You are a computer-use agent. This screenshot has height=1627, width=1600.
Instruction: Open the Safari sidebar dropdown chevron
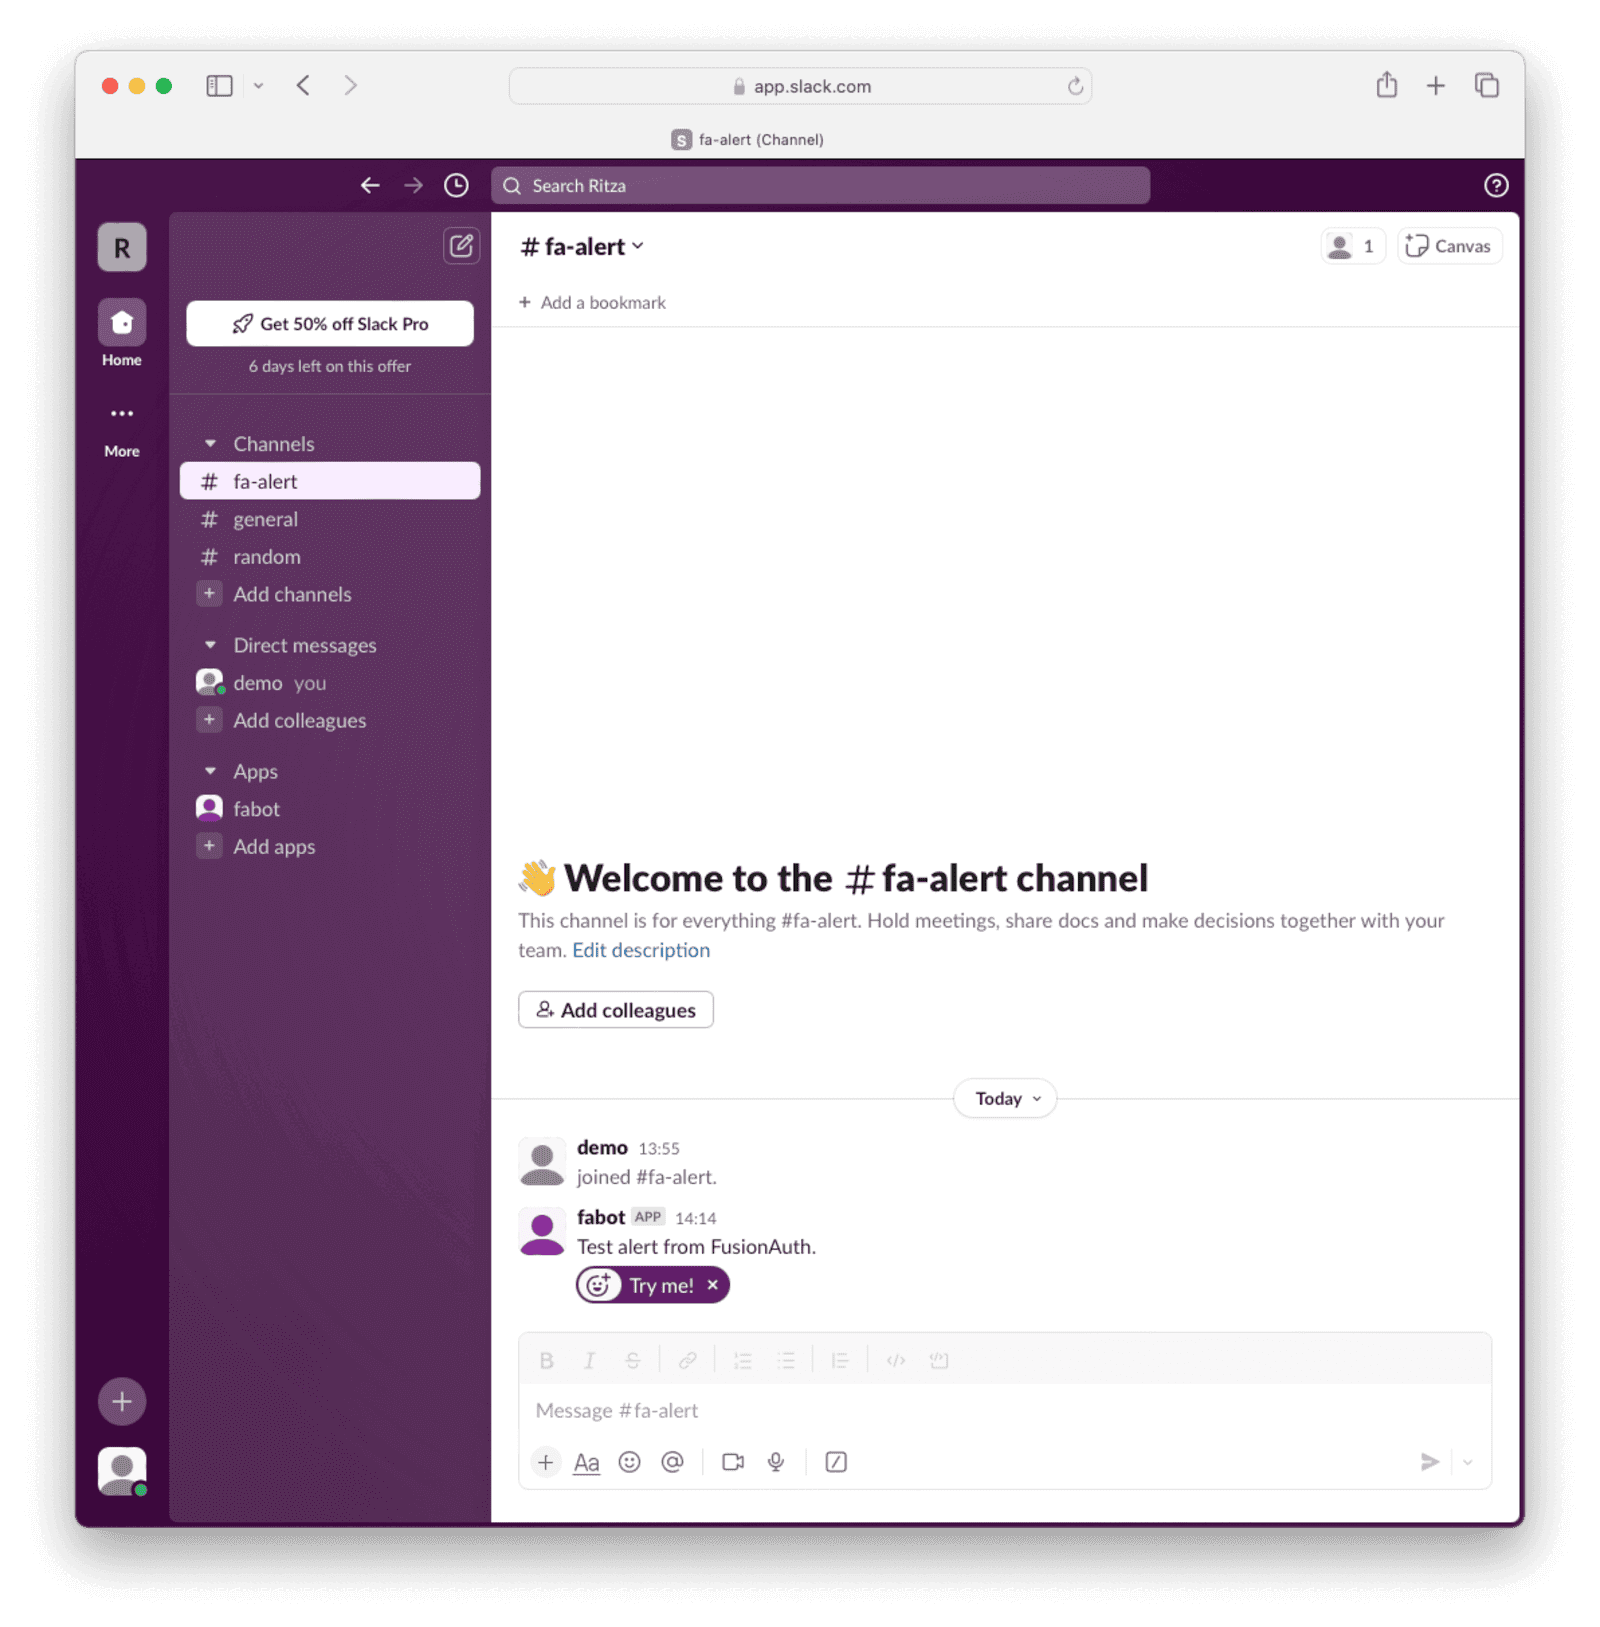point(258,86)
